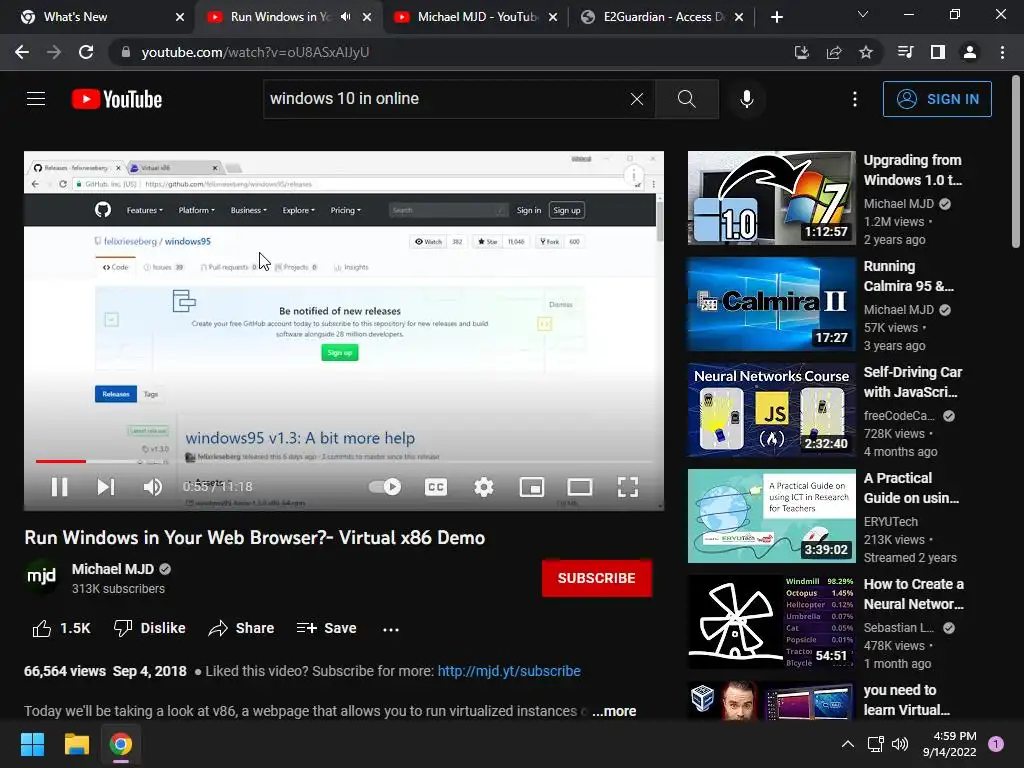
Task: Open a new browser tab
Action: [776, 17]
